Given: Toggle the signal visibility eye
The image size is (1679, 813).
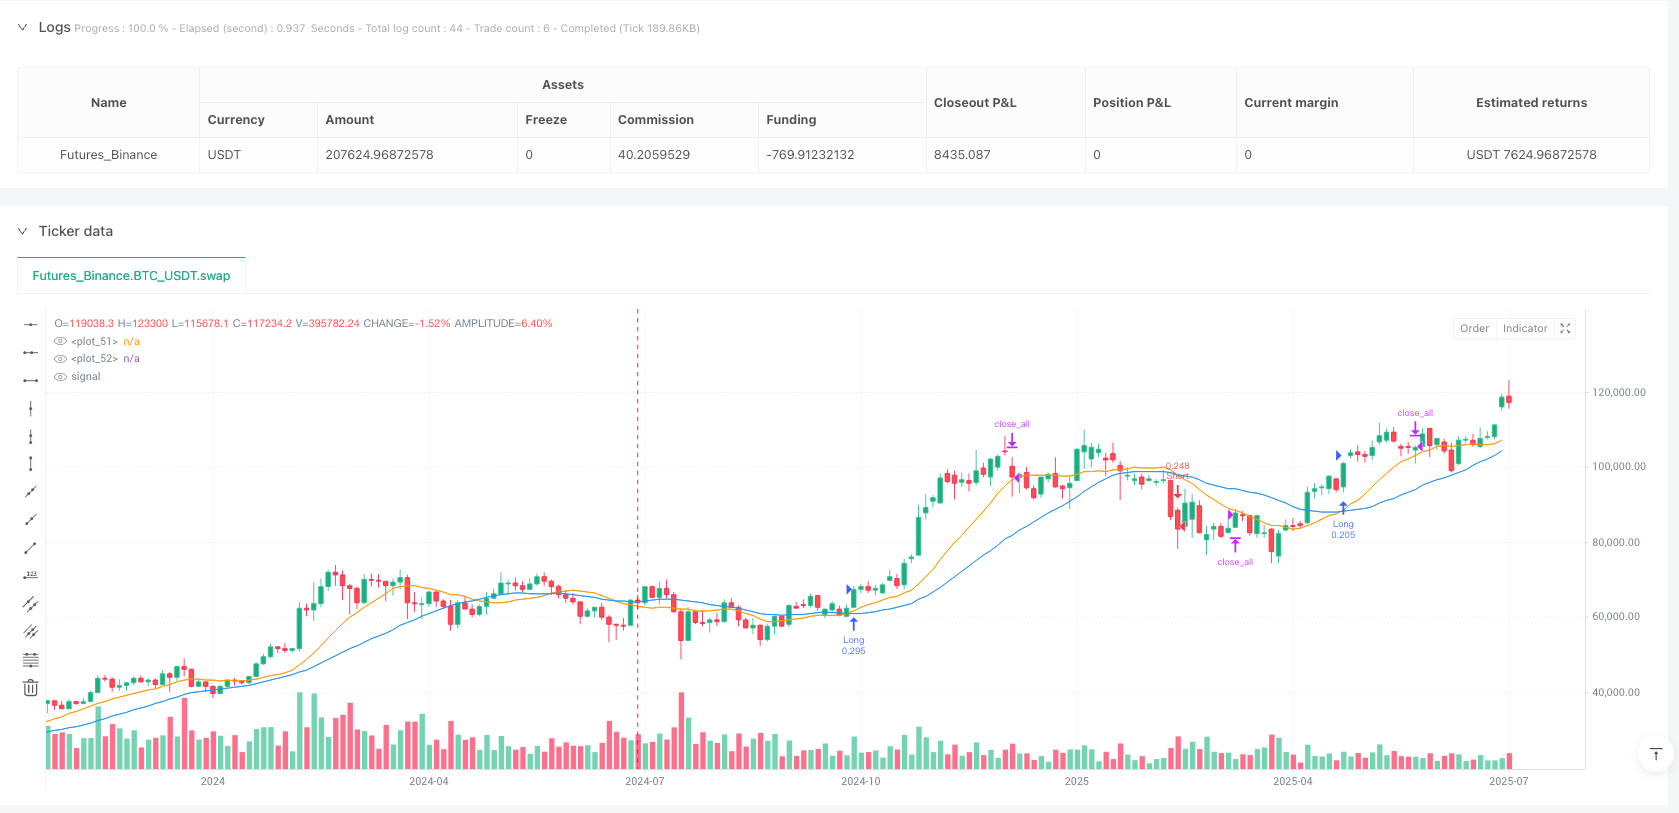Looking at the screenshot, I should click(x=61, y=377).
